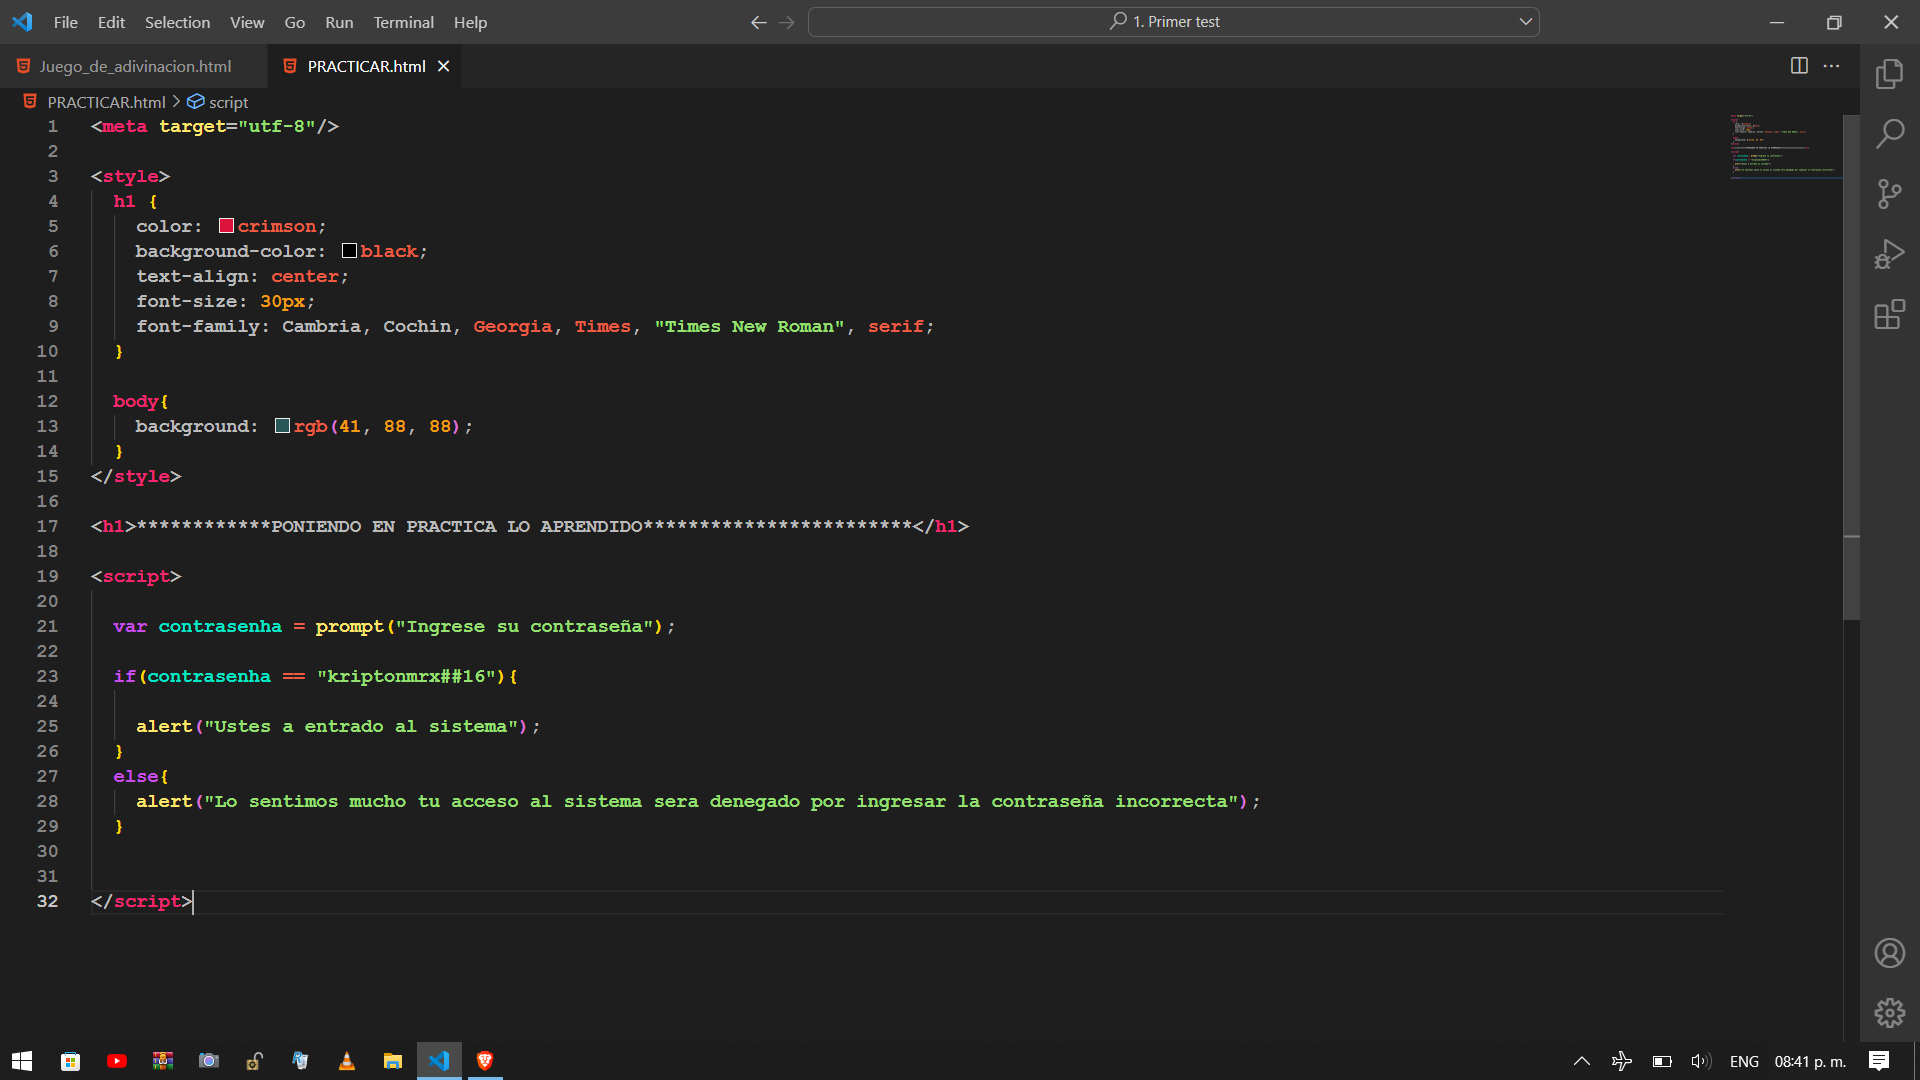Select the PRACTICAR.html tab
This screenshot has width=1920, height=1080.
coord(366,66)
